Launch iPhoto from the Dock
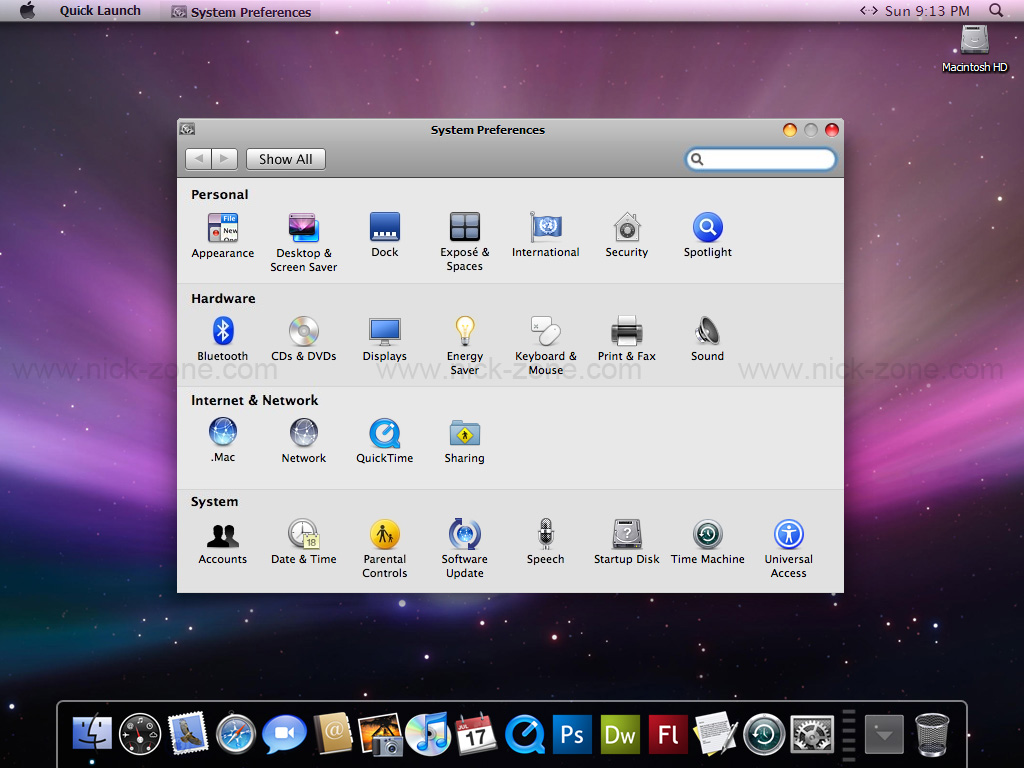Viewport: 1024px width, 768px height. 381,733
